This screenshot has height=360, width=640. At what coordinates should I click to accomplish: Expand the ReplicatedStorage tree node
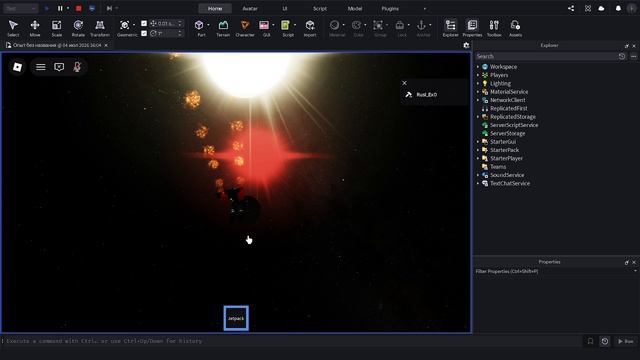478,117
